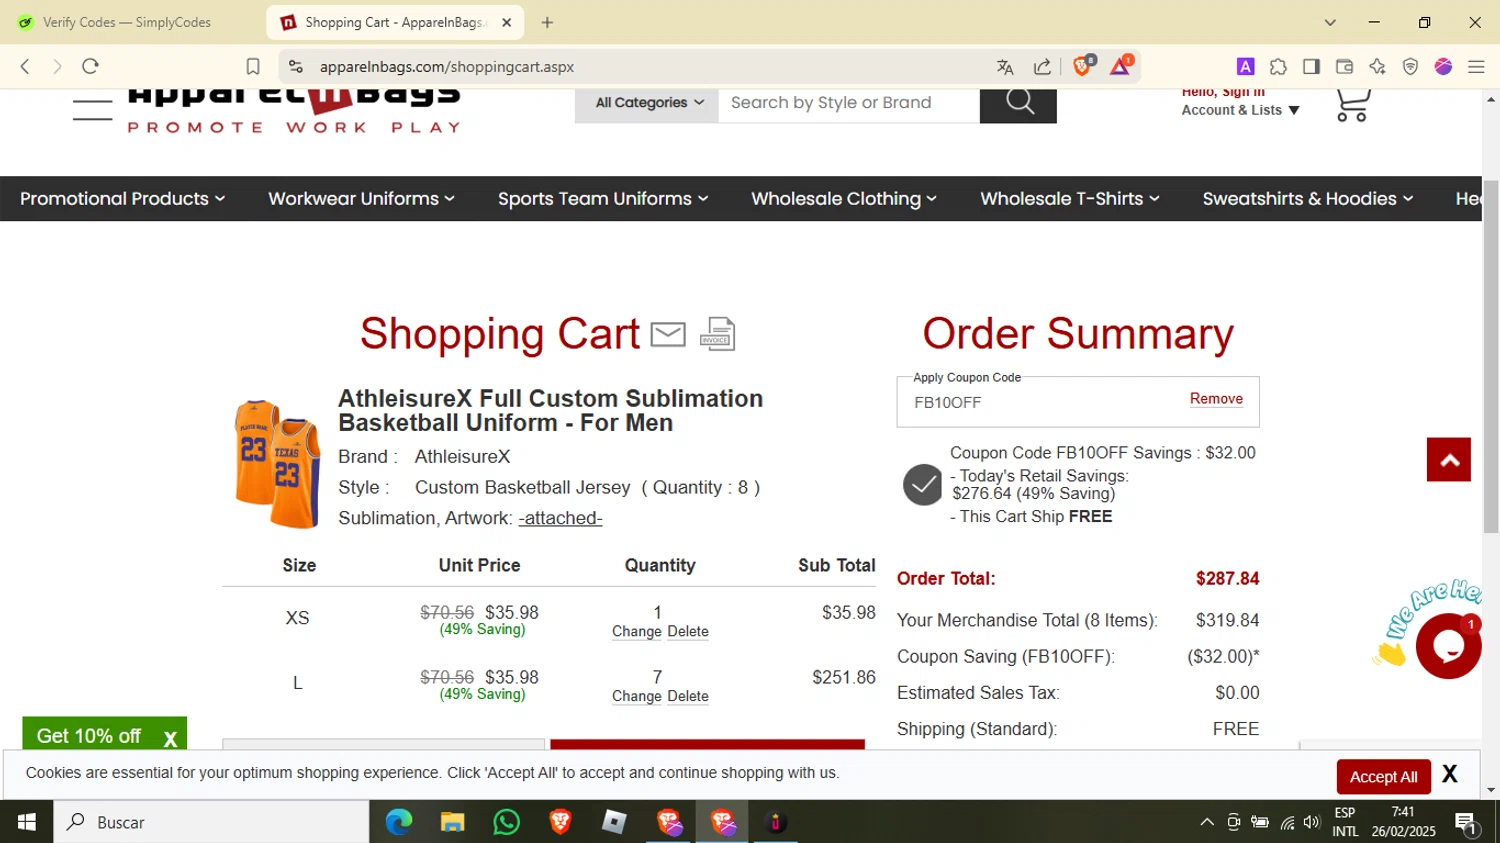This screenshot has height=843, width=1500.
Task: Open the Leo AI sparkle icon
Action: pos(1377,67)
